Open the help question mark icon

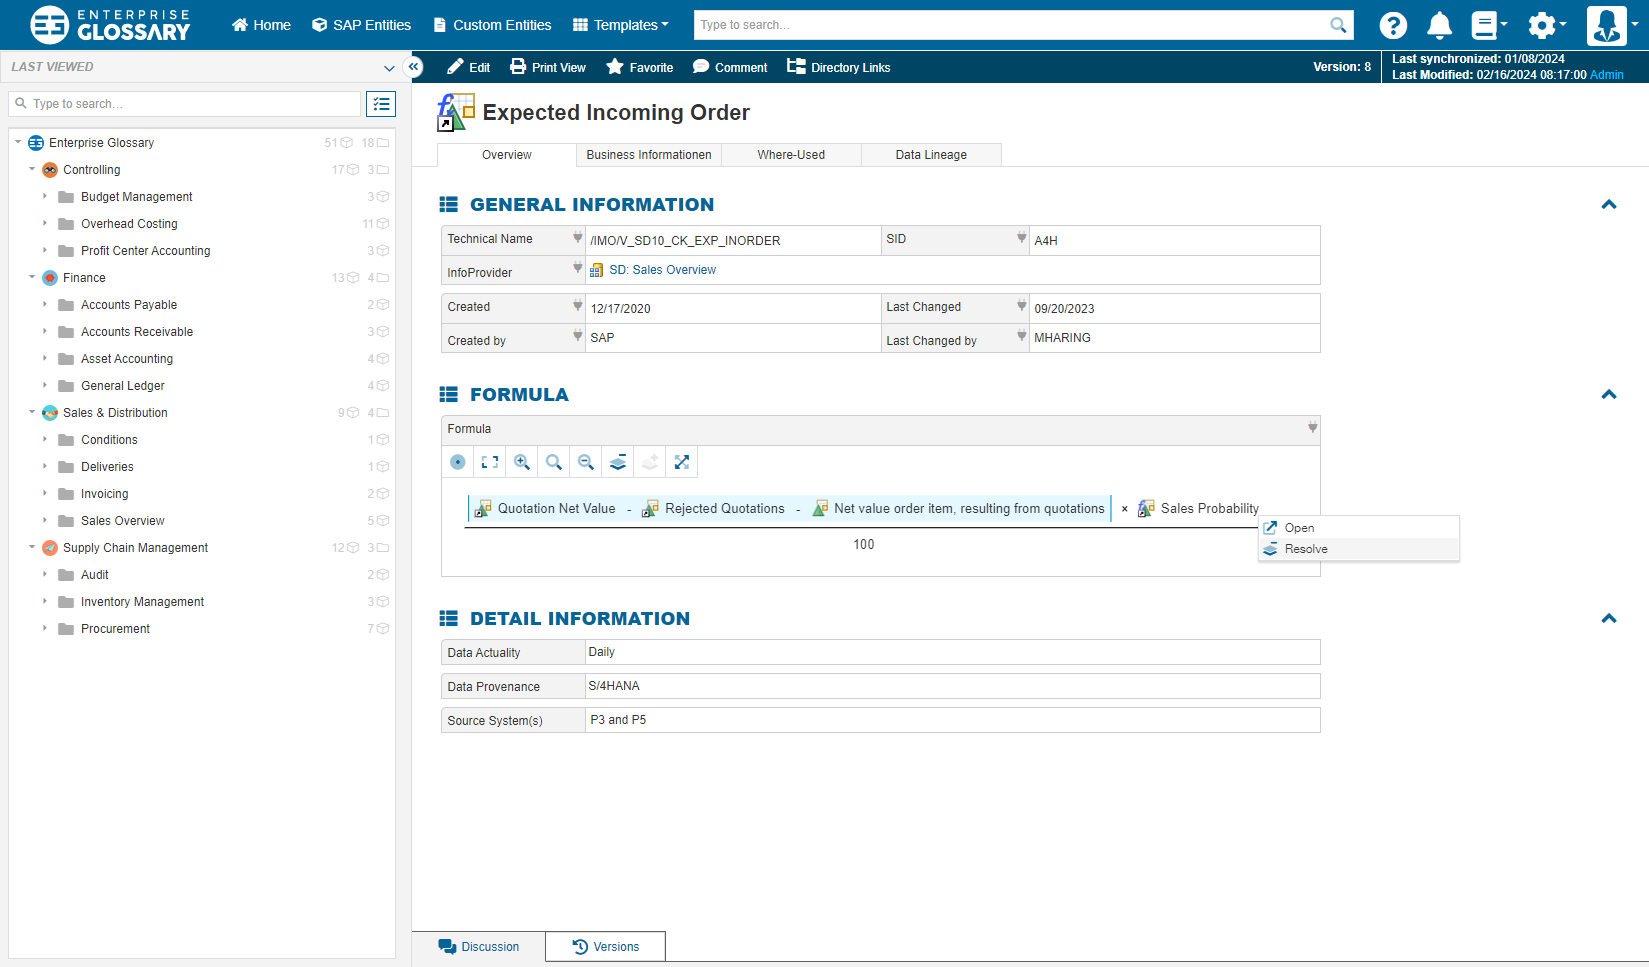pos(1393,25)
